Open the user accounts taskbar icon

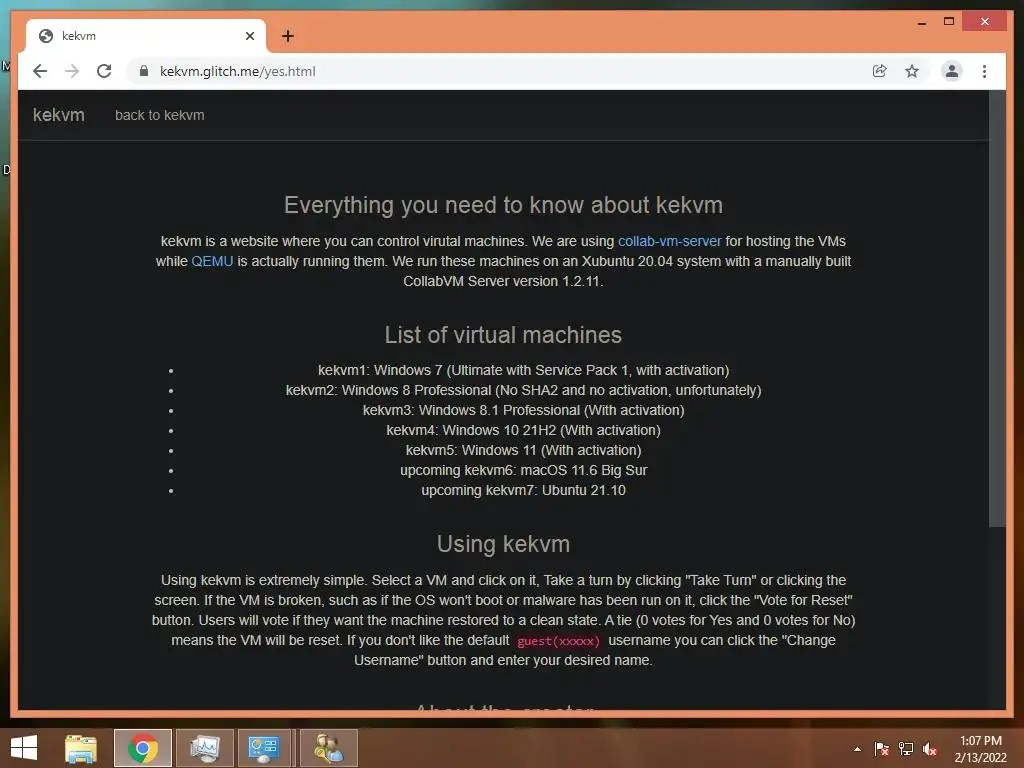point(328,748)
